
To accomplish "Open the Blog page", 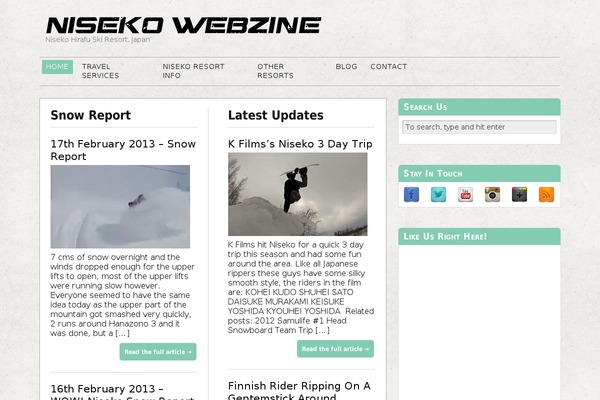I will [x=346, y=67].
